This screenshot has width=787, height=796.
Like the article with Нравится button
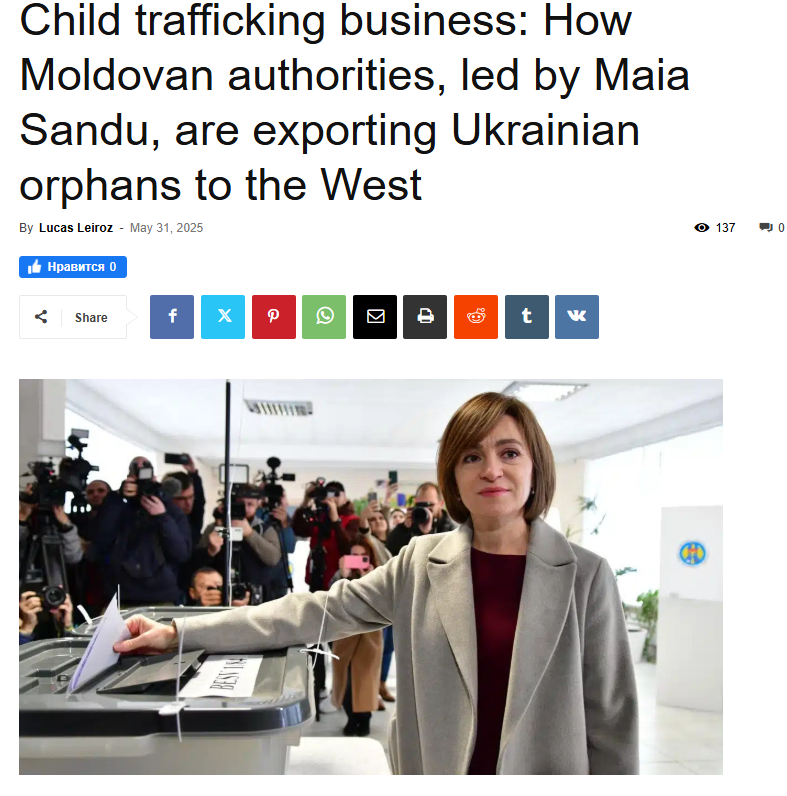tap(73, 267)
